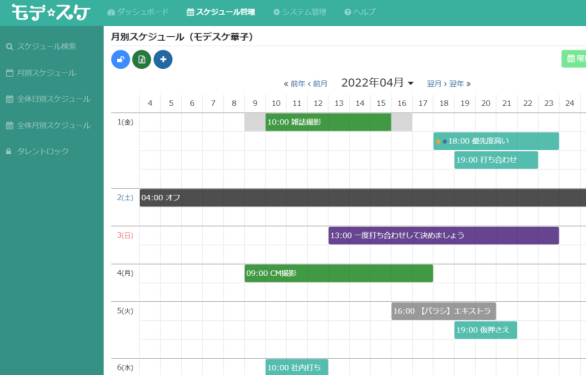Open the 18:00 優先度高い event
Viewport: 586px width, 375px height.
click(496, 141)
